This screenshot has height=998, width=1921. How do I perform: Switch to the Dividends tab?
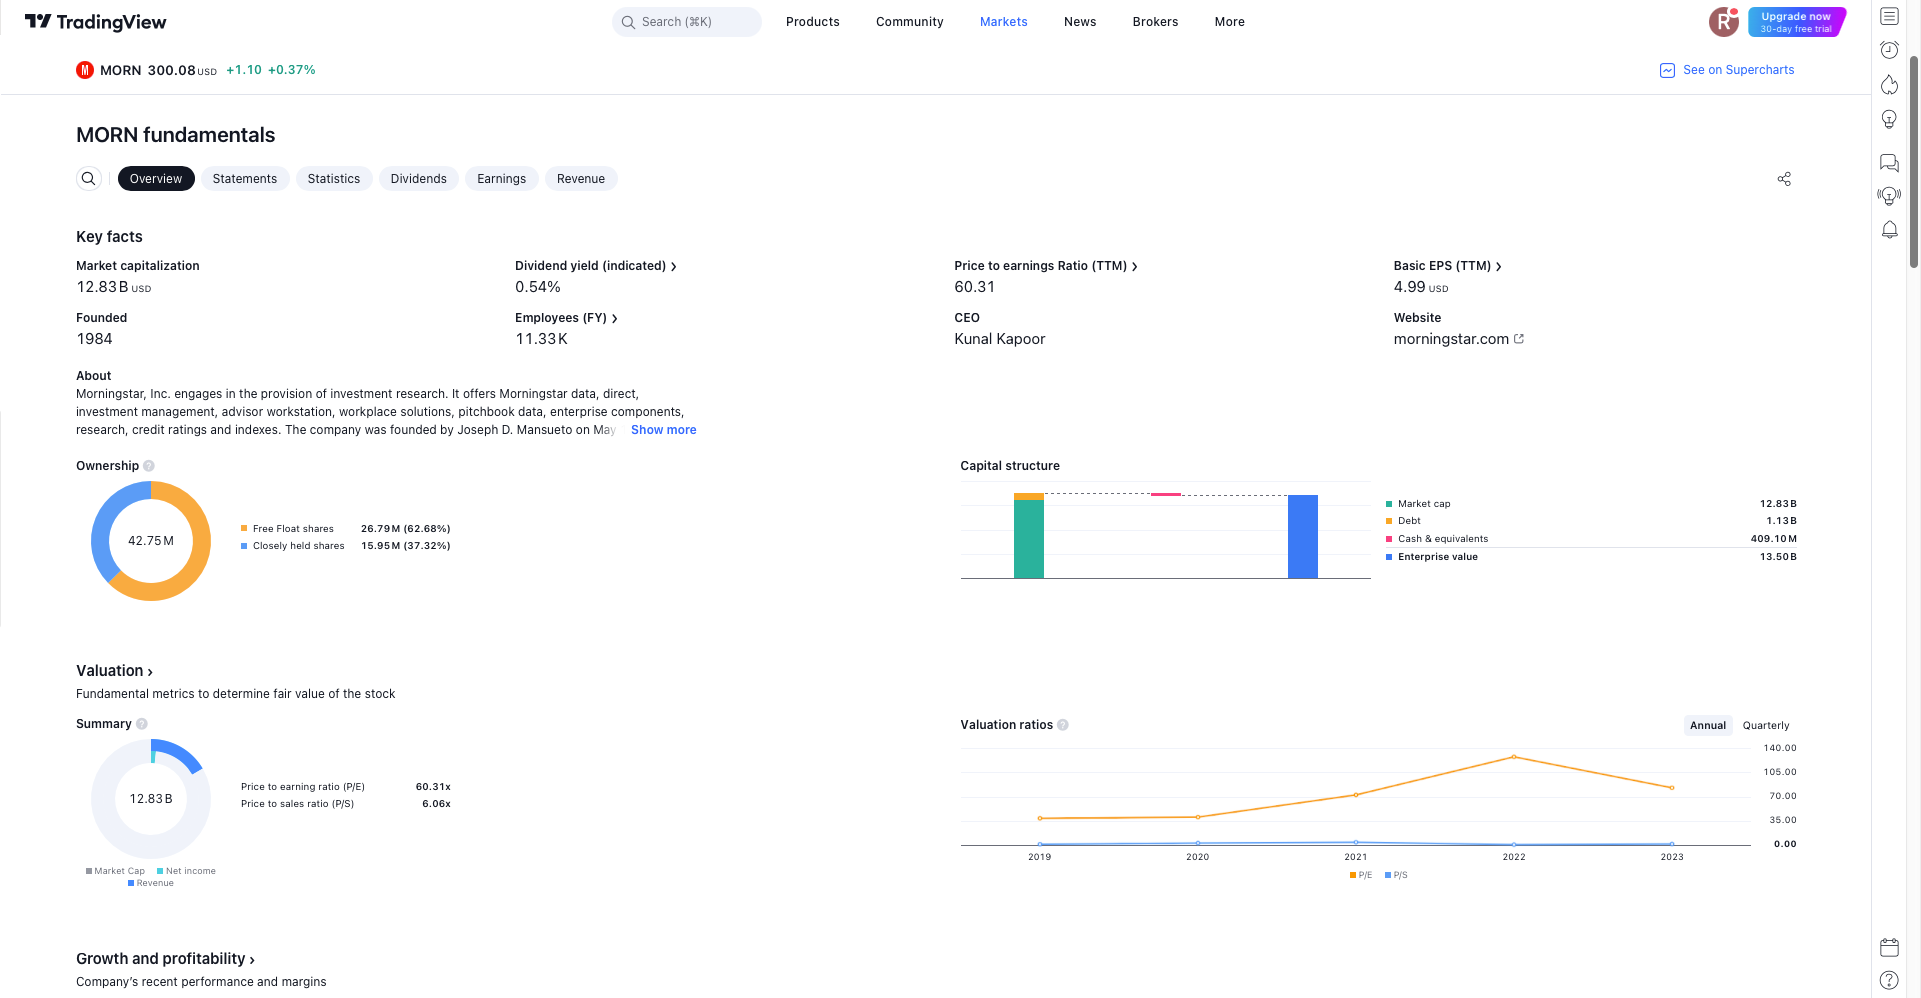pos(419,179)
